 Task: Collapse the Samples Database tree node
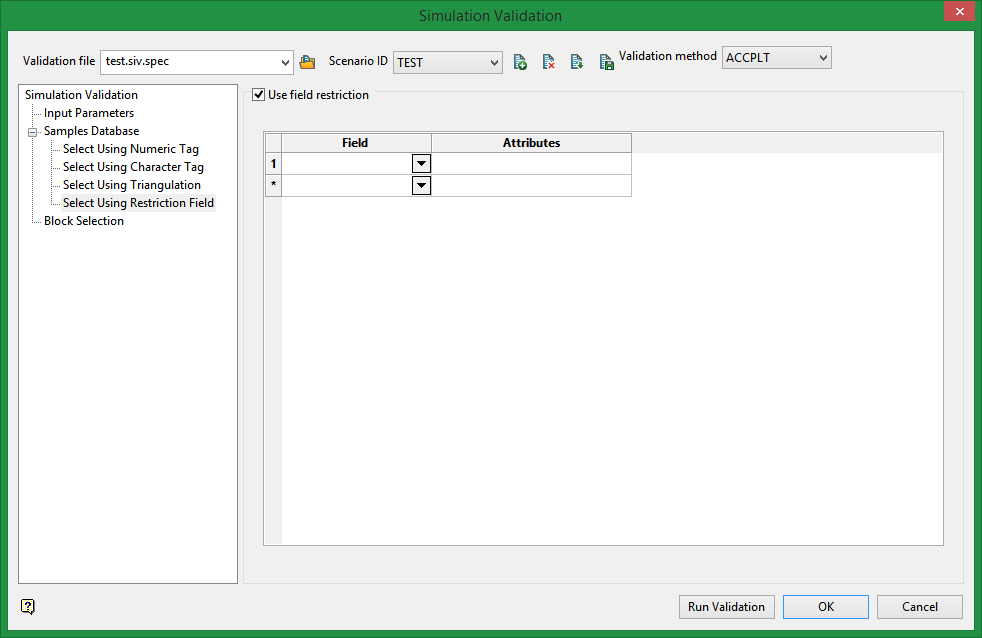[x=32, y=131]
